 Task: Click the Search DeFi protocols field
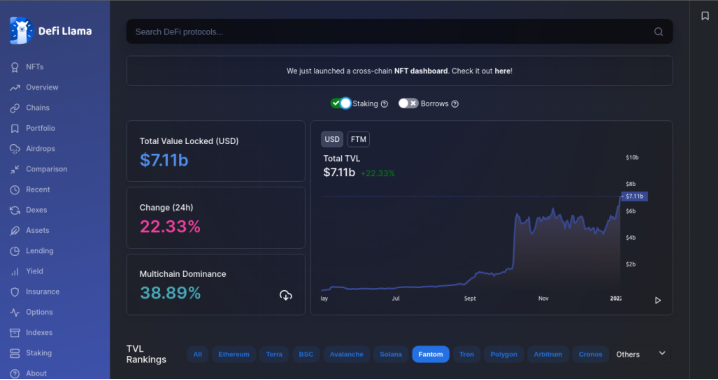click(399, 32)
